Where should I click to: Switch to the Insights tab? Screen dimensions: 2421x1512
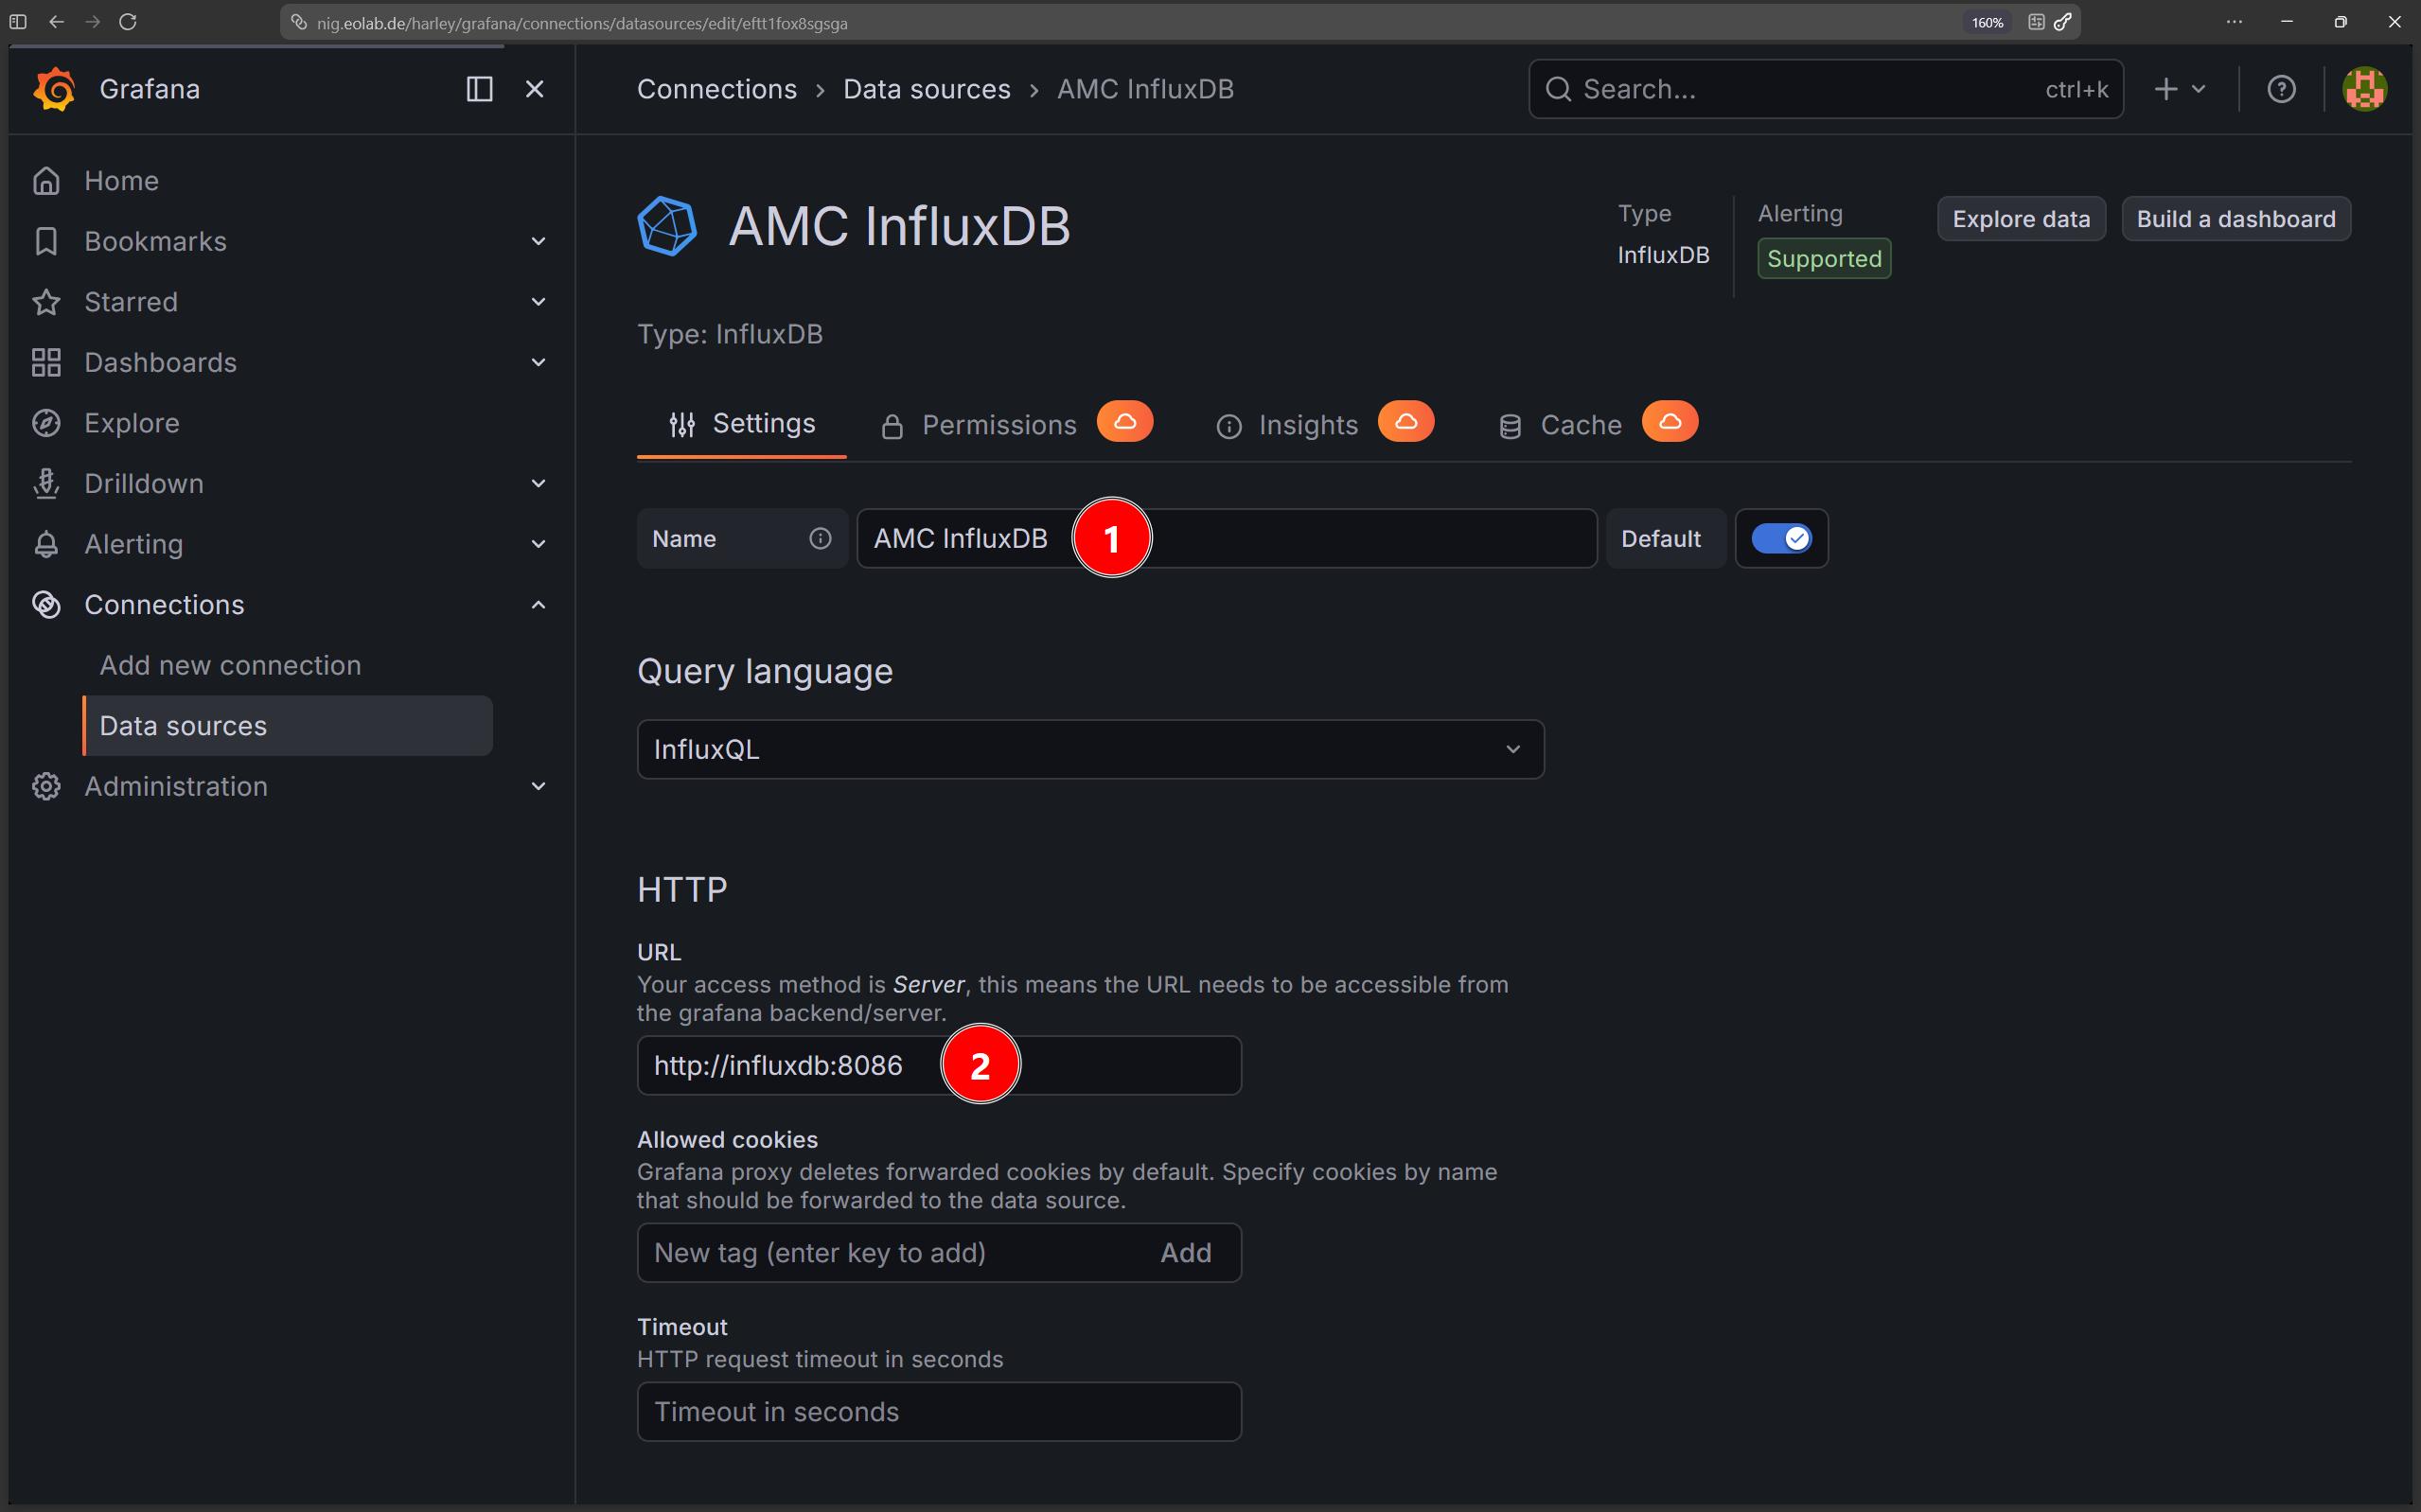coord(1287,426)
